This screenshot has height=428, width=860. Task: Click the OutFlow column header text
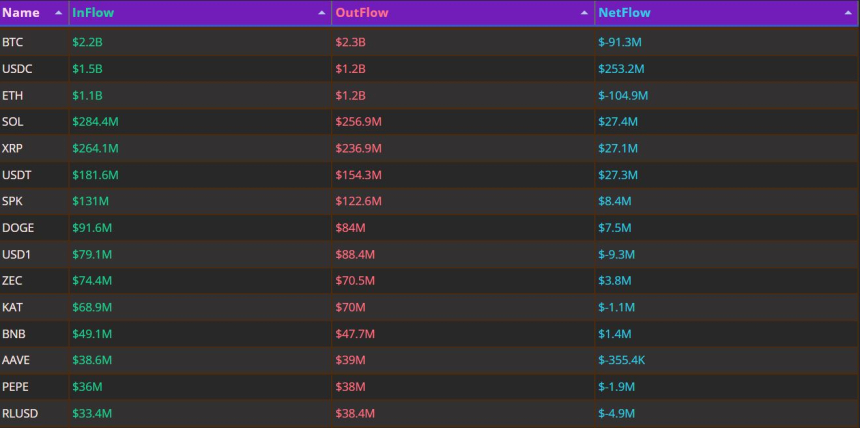(x=361, y=13)
